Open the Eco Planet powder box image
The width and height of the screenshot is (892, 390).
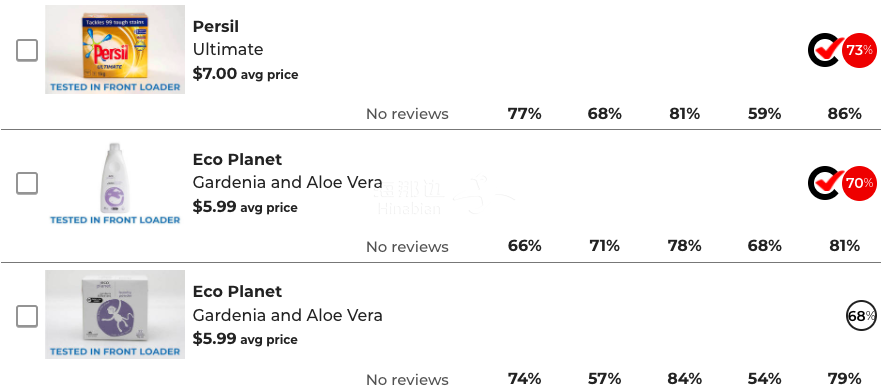point(115,314)
